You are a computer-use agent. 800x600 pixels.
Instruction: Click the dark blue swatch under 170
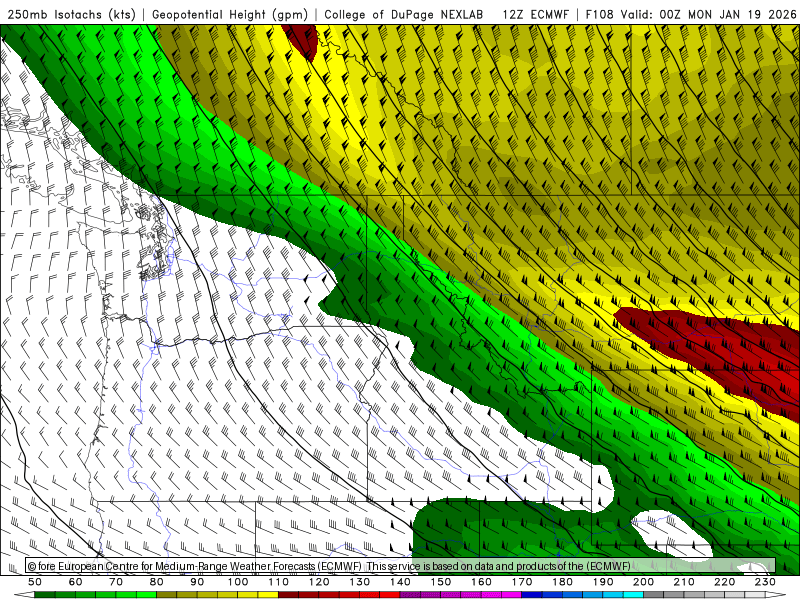point(532,595)
